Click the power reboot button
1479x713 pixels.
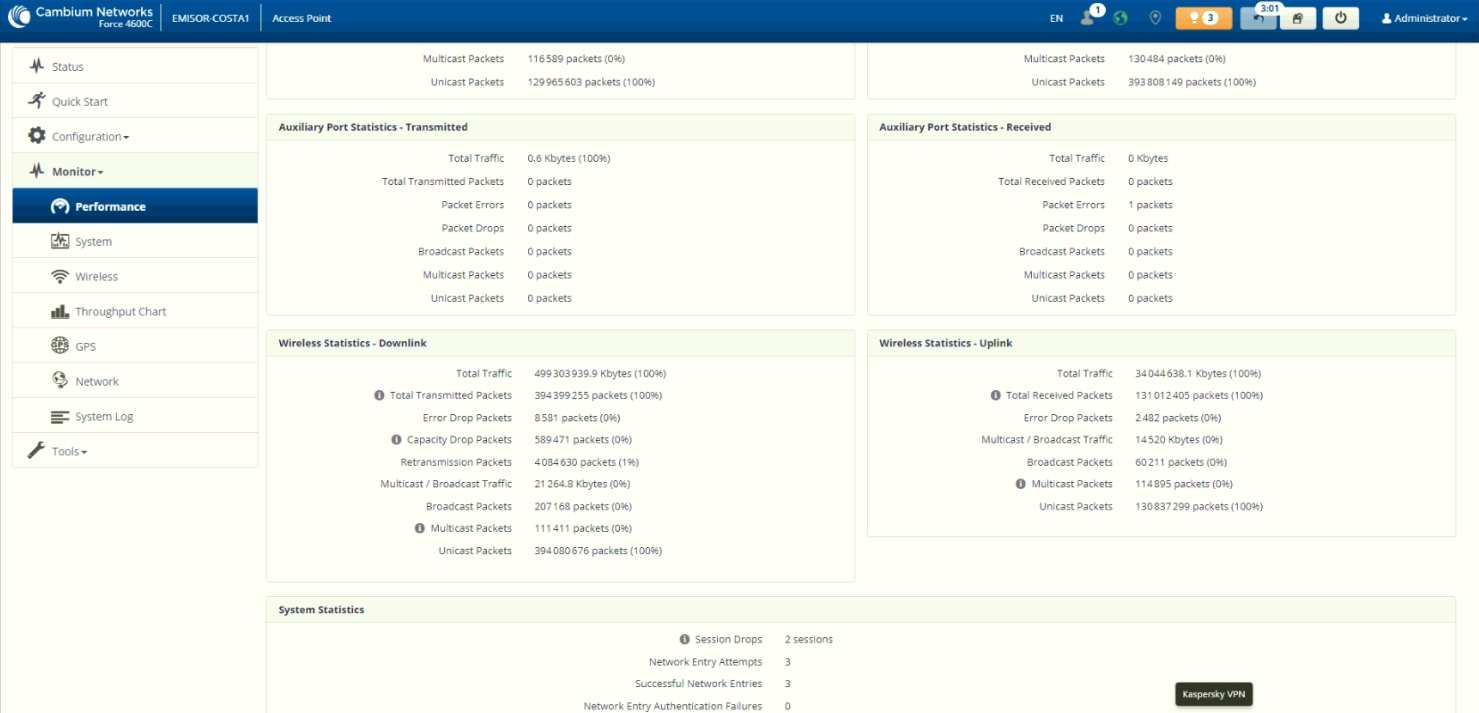(1341, 18)
